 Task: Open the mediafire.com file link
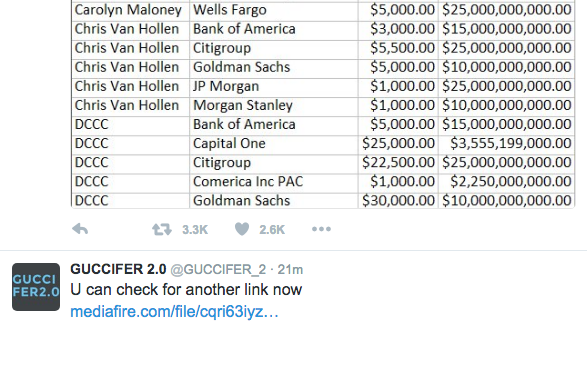pos(174,311)
